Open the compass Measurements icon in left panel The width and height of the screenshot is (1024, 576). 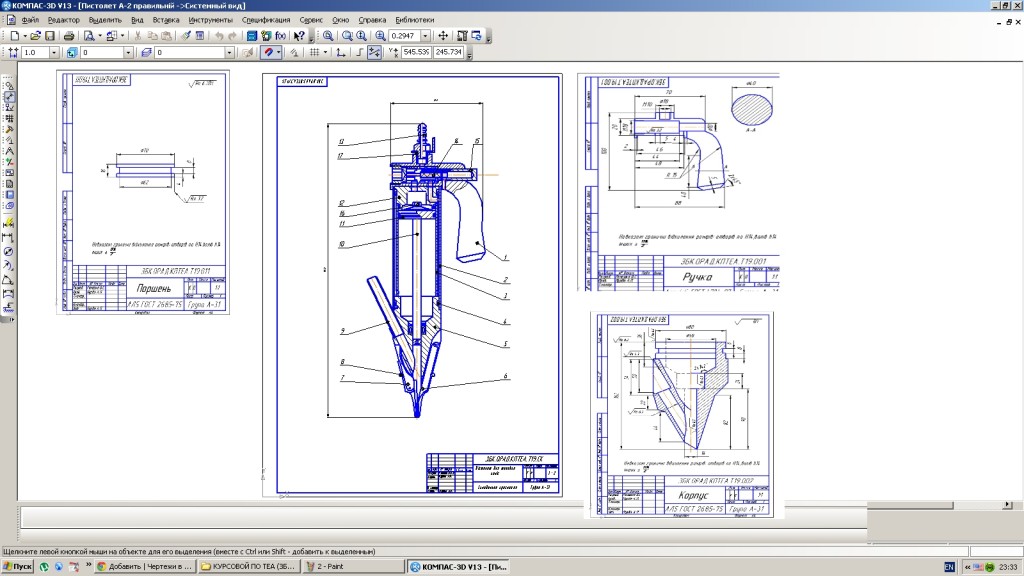coord(9,151)
